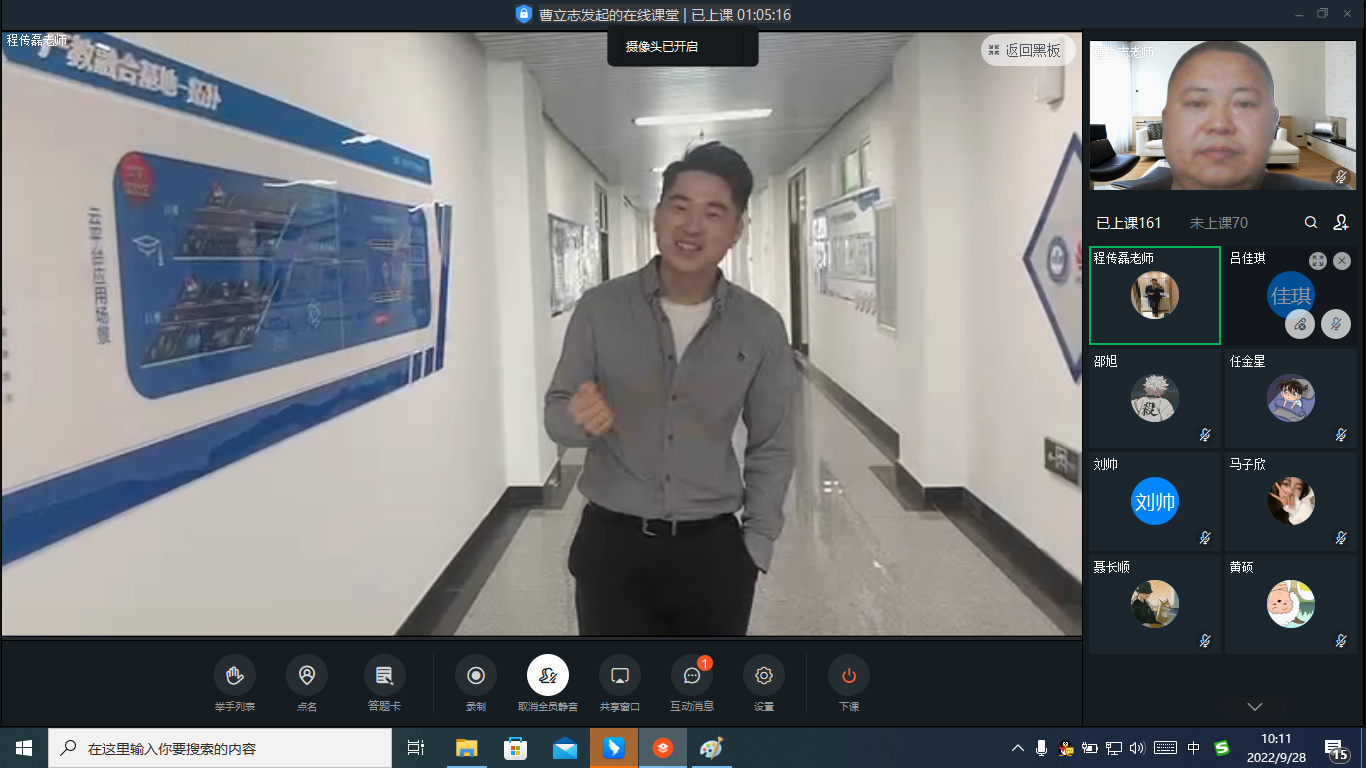Image resolution: width=1366 pixels, height=768 pixels.
Task: Search participants with the magnifier icon
Action: [x=1310, y=223]
